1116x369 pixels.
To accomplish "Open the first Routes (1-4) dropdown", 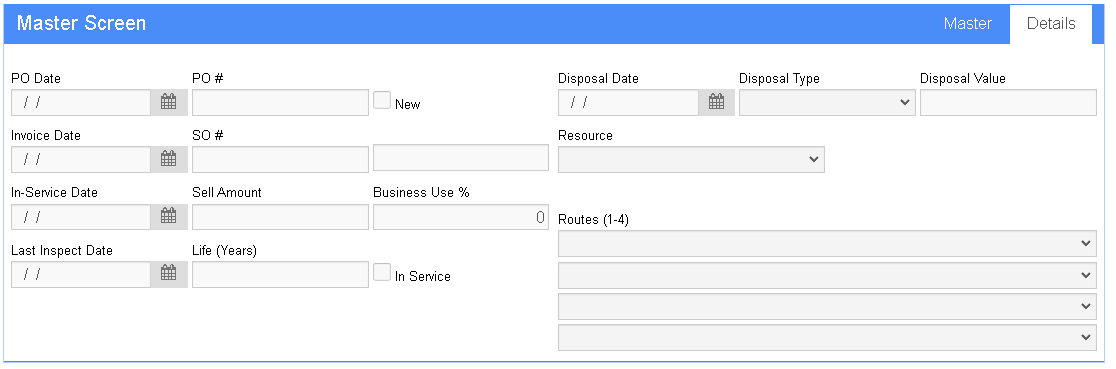I will click(827, 244).
